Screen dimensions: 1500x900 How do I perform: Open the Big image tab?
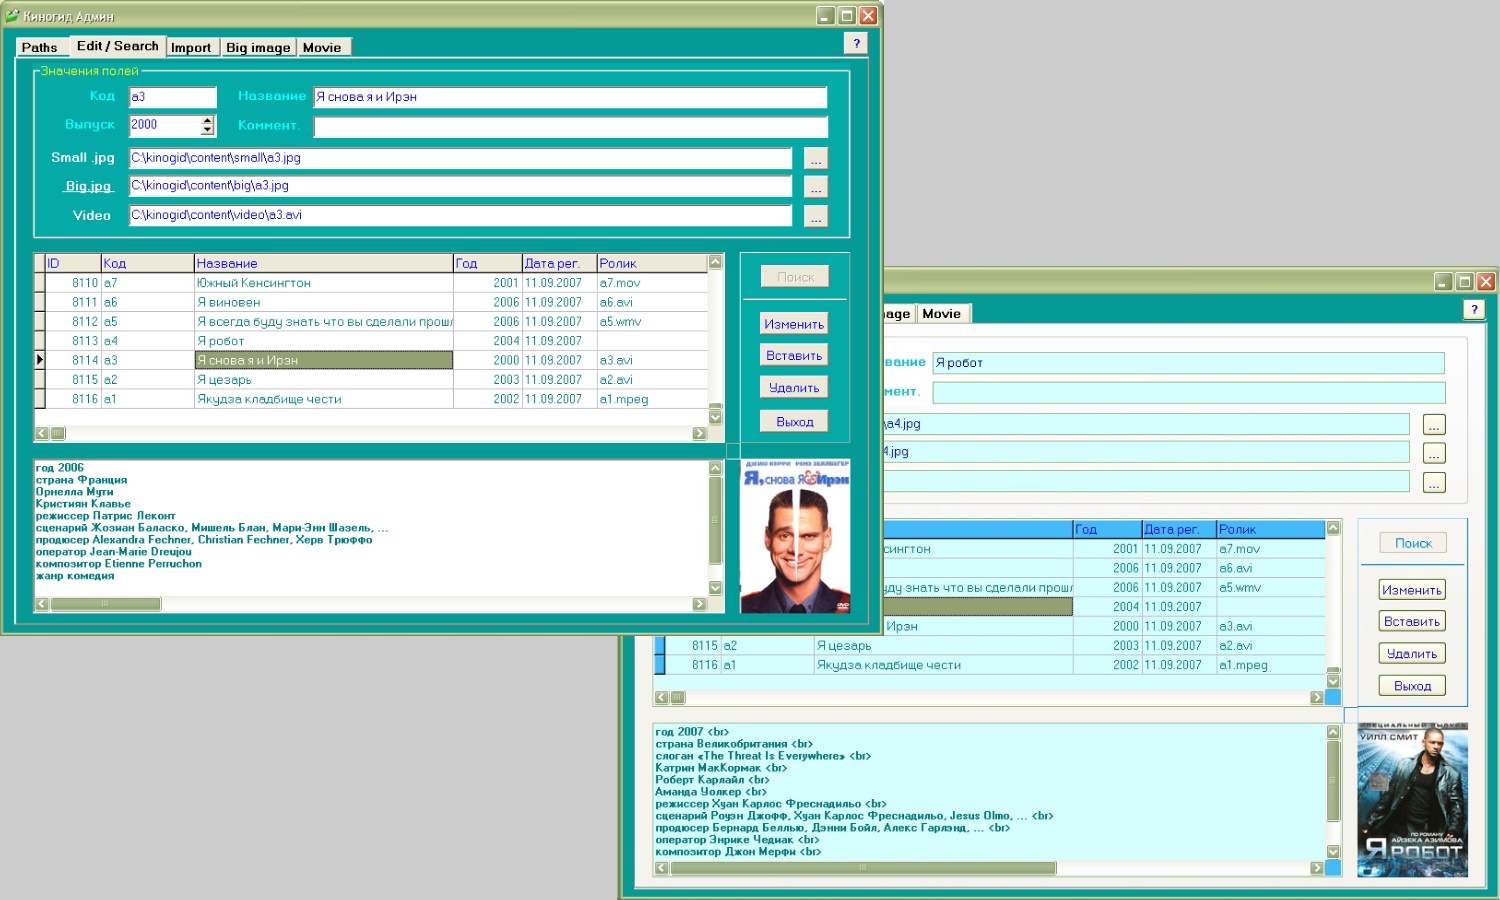pyautogui.click(x=258, y=47)
